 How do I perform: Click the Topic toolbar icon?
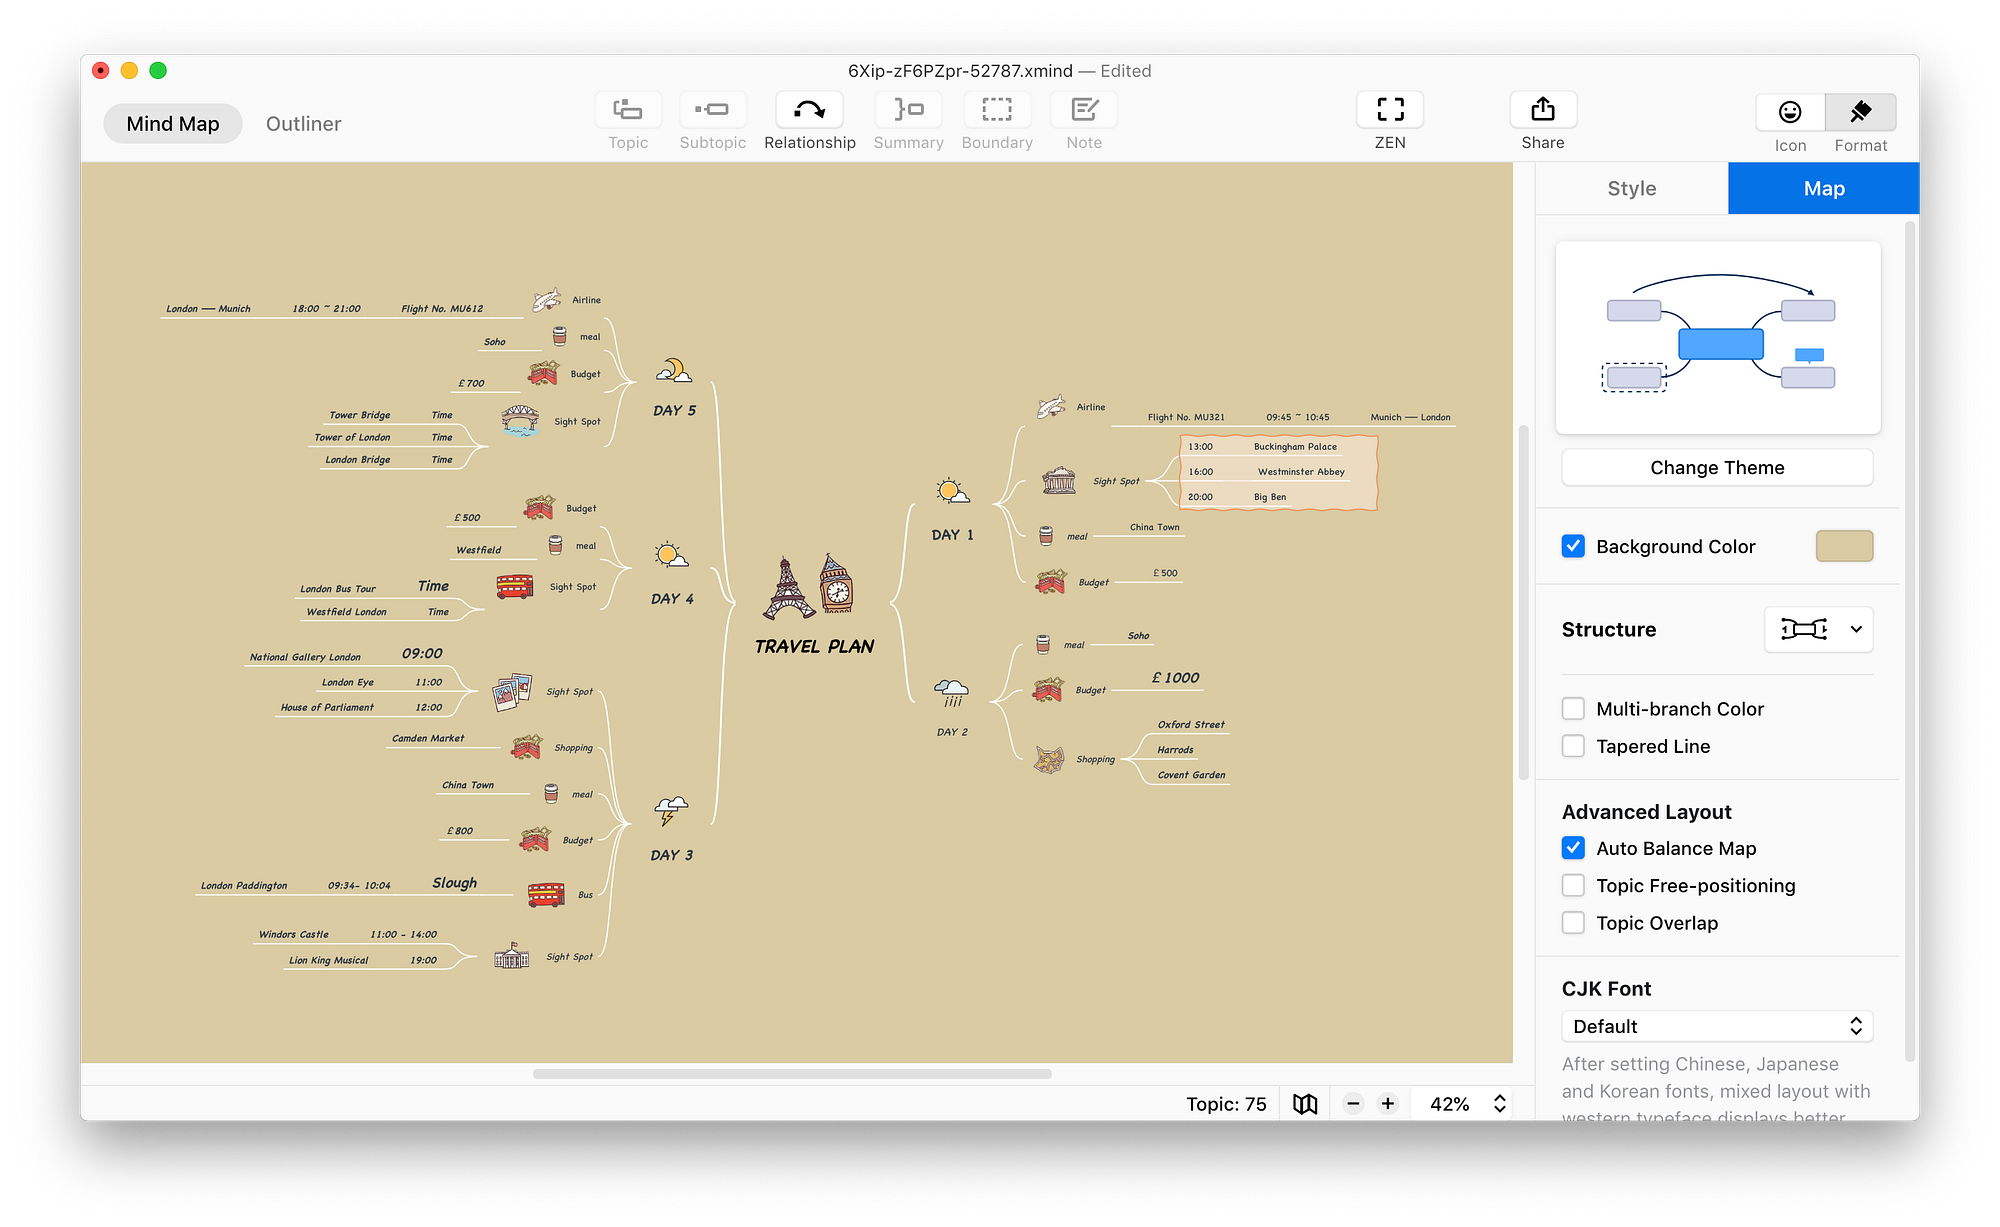click(628, 110)
